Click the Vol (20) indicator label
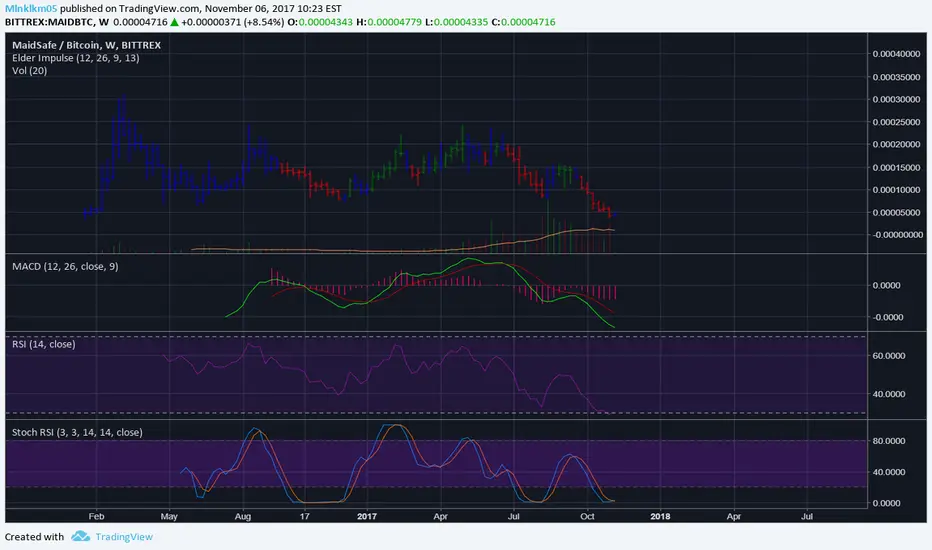The image size is (932, 550). [x=30, y=70]
